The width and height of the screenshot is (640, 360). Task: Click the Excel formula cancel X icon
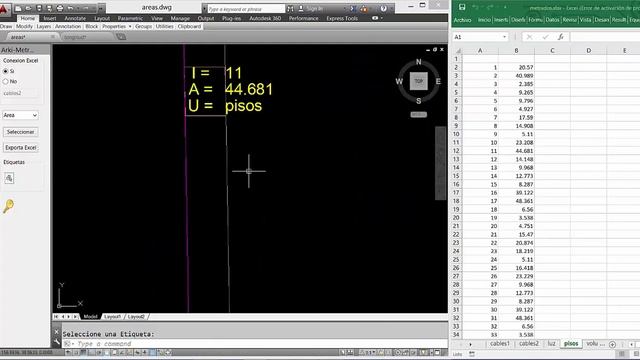click(529, 37)
